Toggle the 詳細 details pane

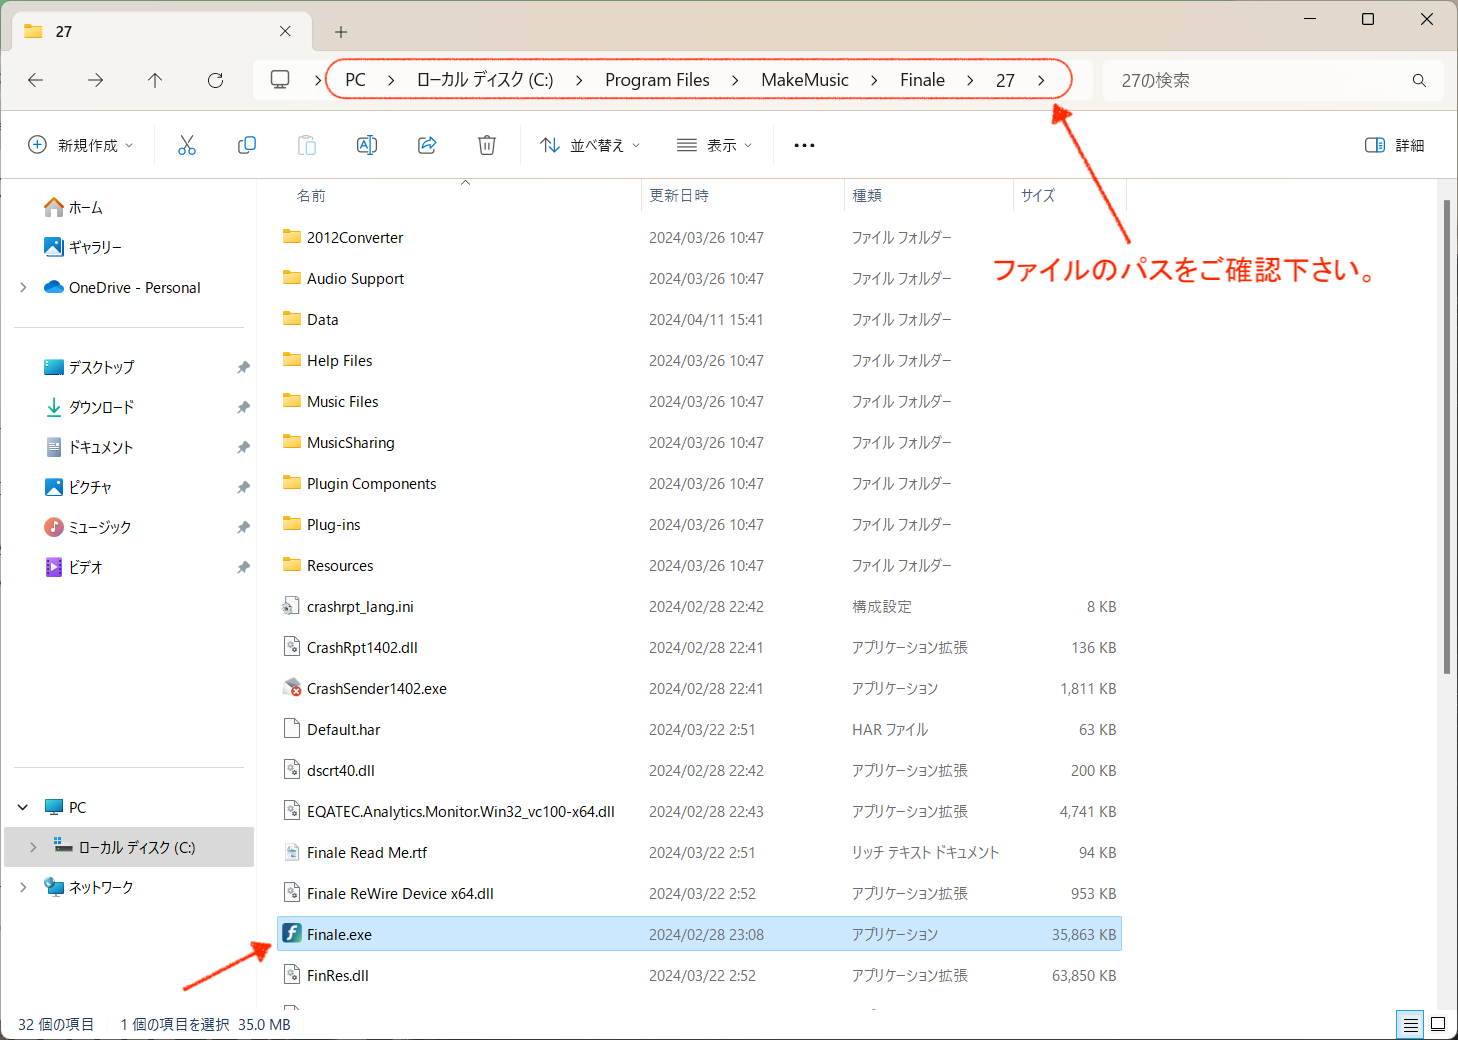(1394, 145)
